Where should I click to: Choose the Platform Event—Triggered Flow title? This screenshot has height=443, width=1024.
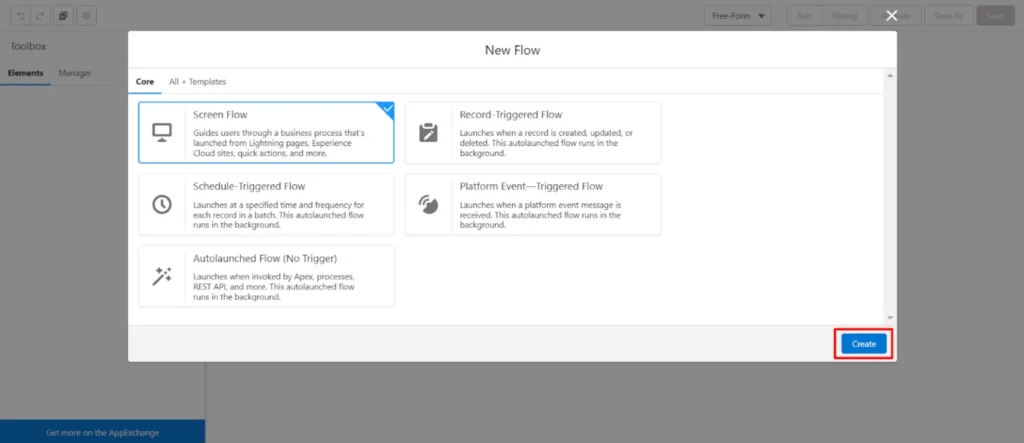531,186
